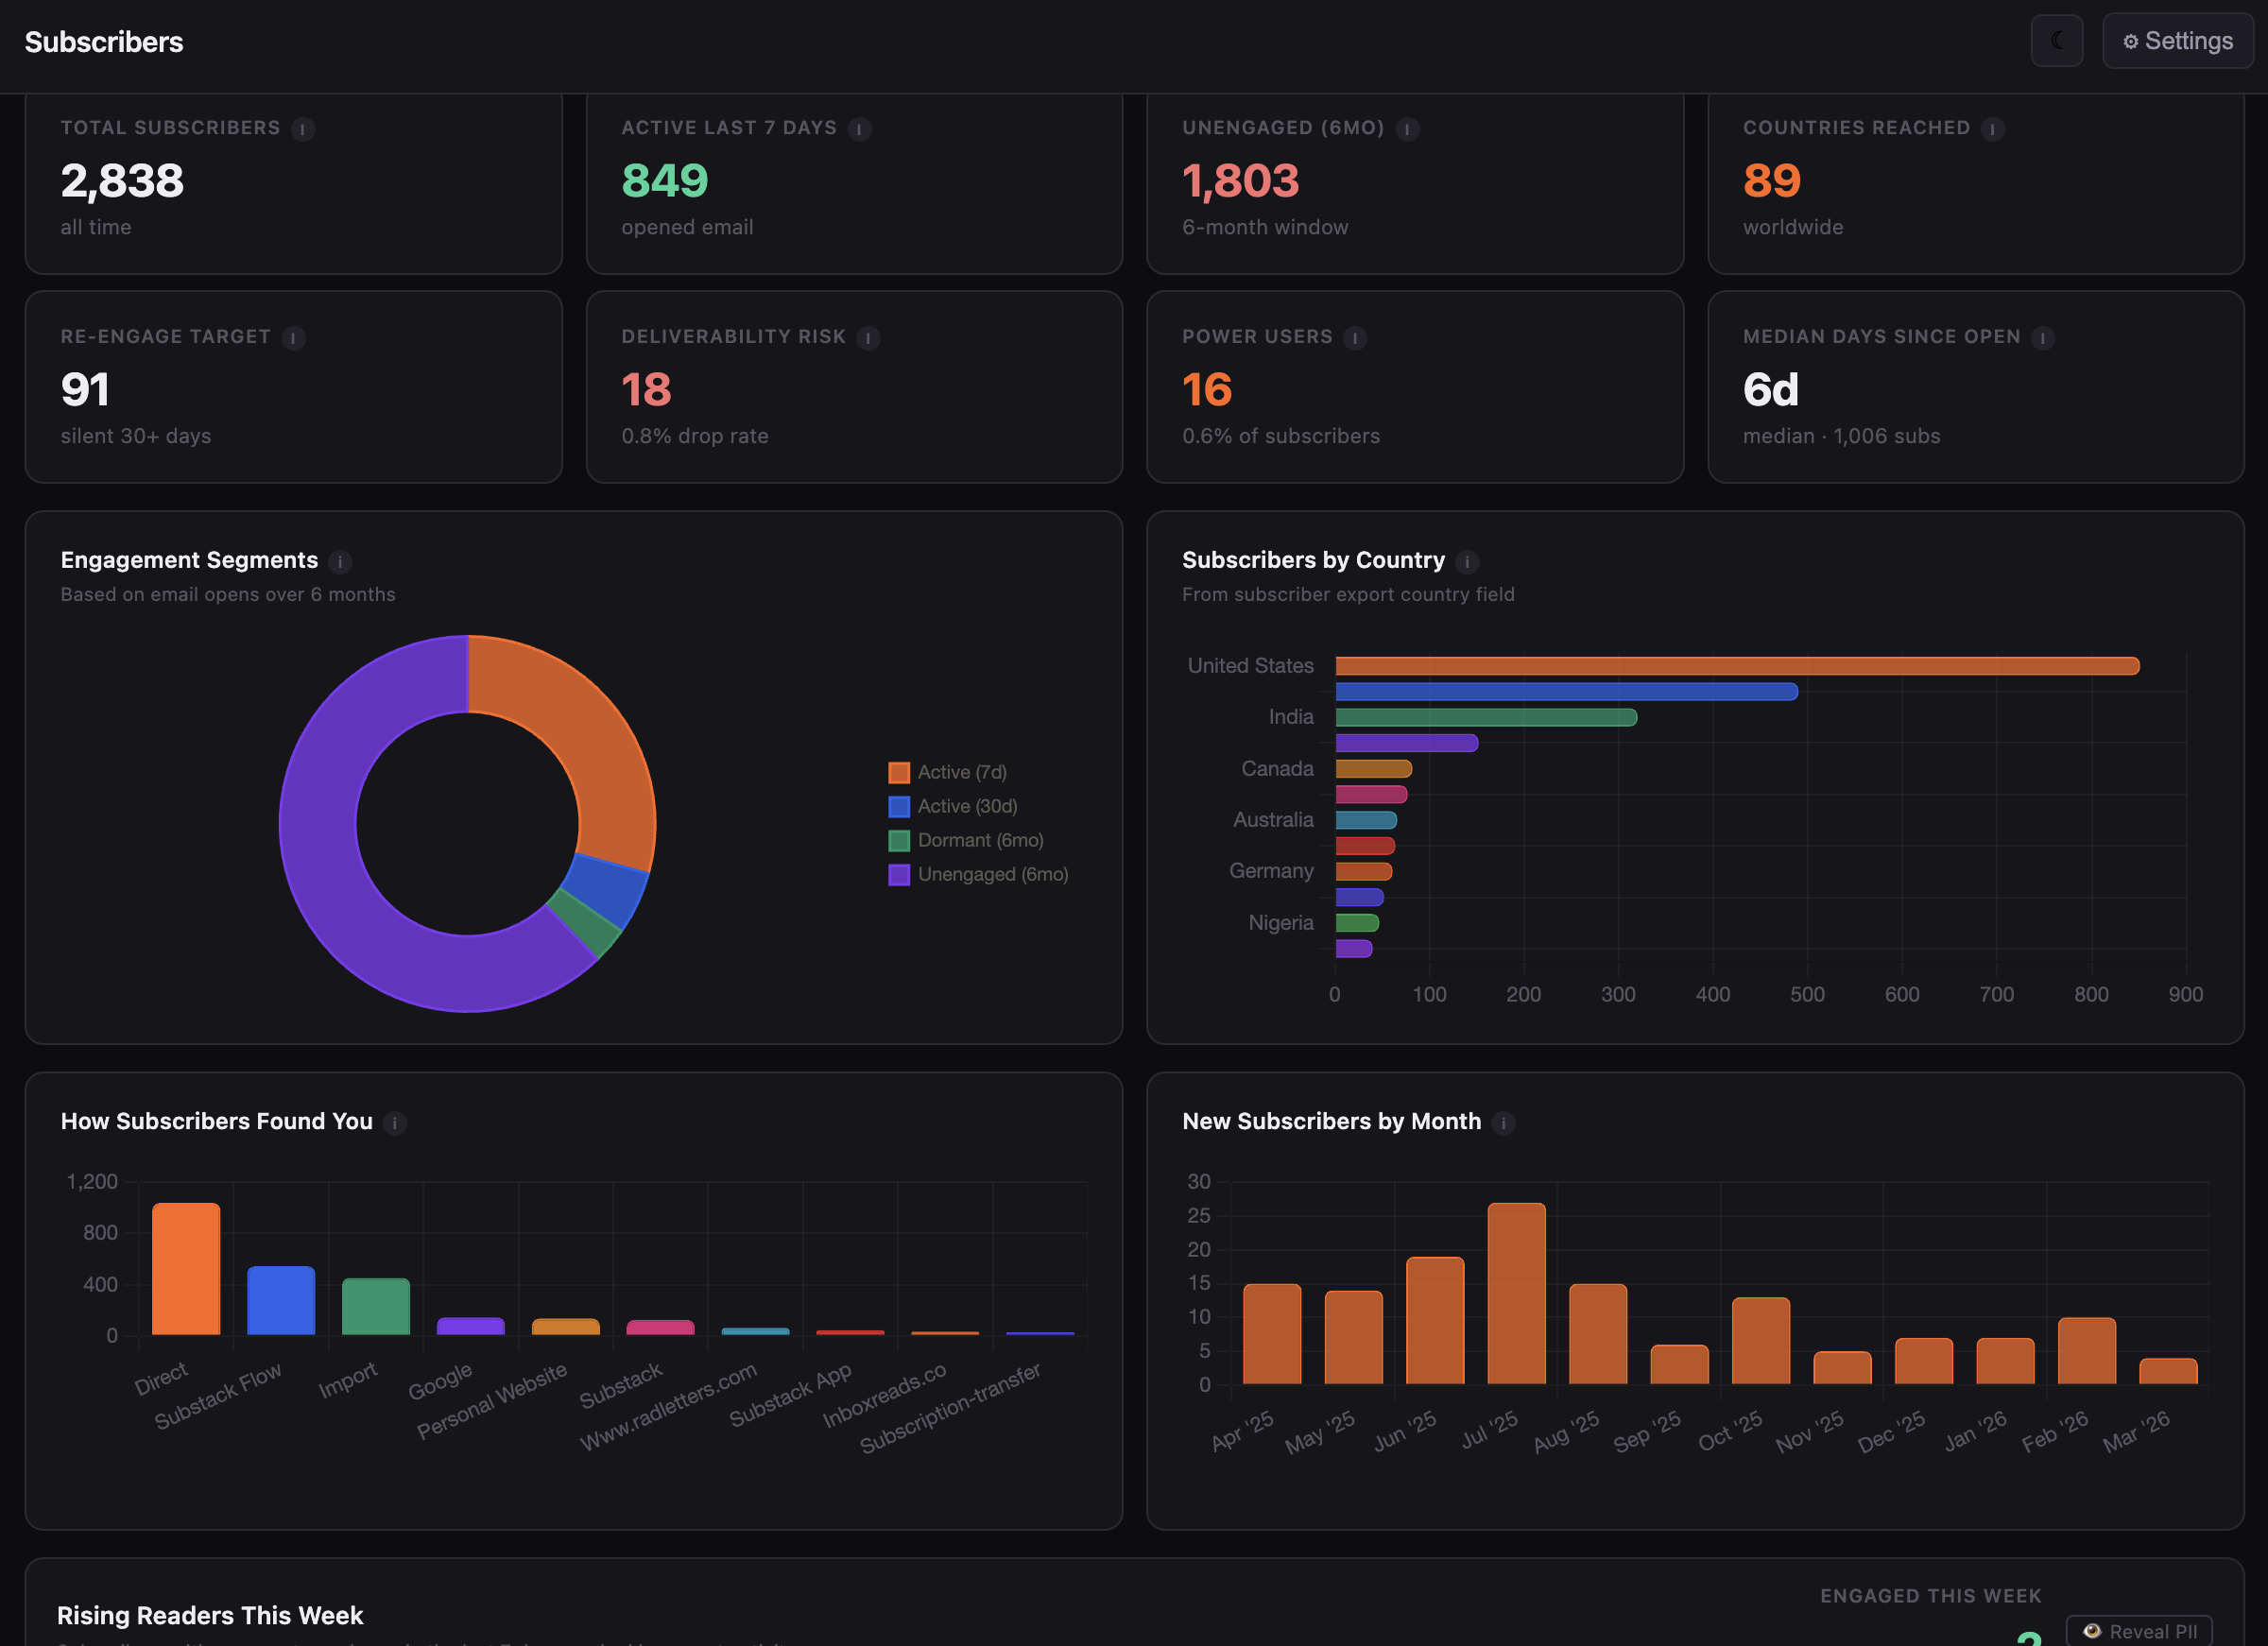Open the Settings button

click(x=2177, y=41)
